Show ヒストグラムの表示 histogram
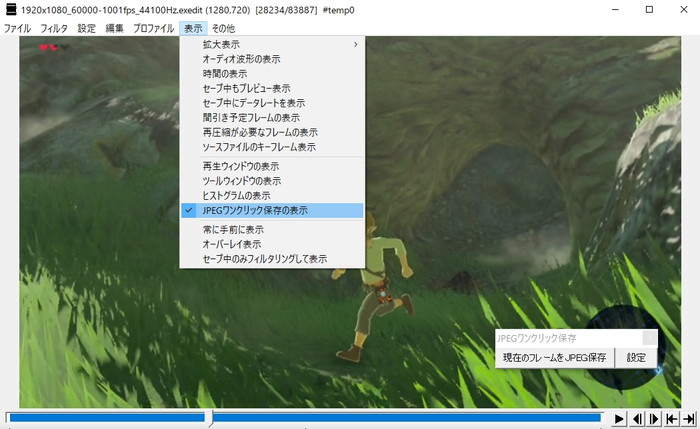The image size is (700, 429). [x=272, y=196]
